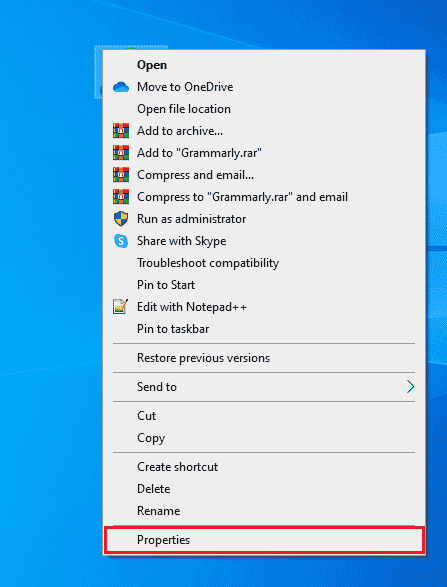Expand the Send to submenu arrow
This screenshot has width=447, height=587.
click(410, 387)
